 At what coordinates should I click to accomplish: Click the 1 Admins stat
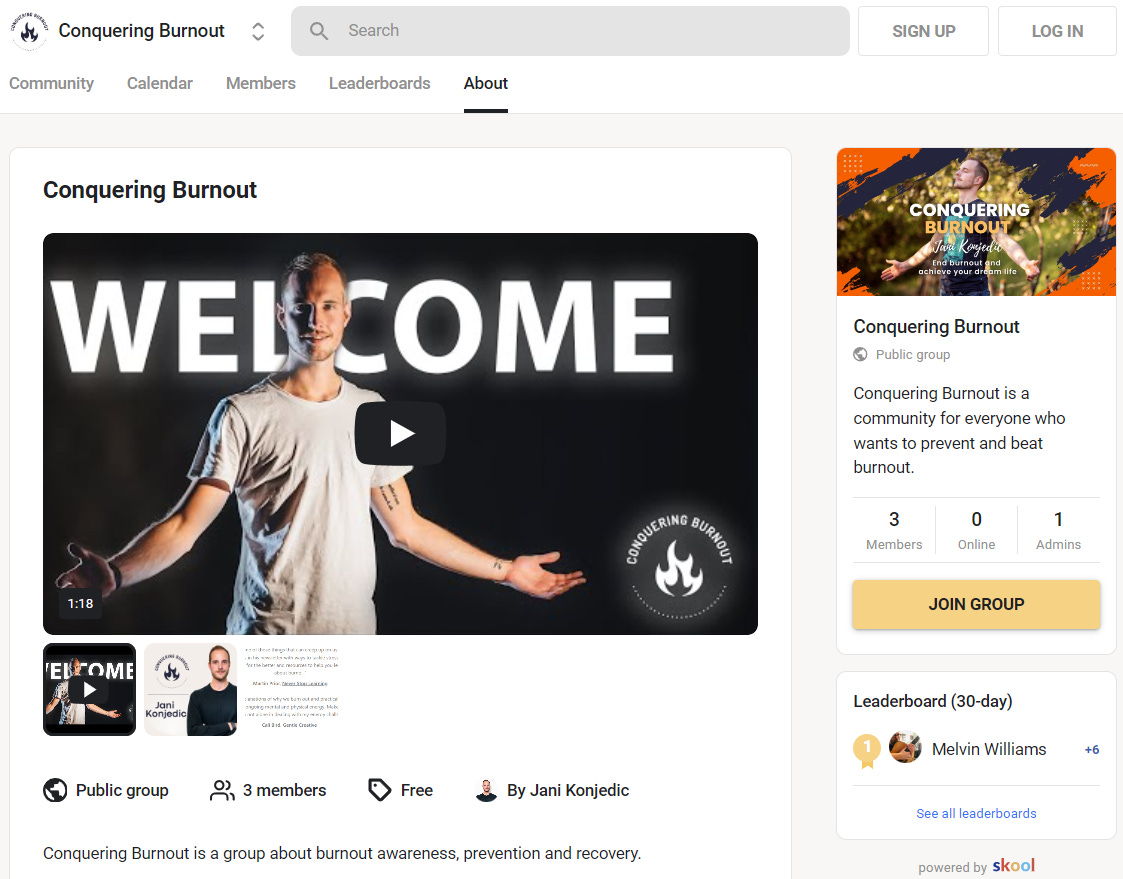click(1058, 530)
